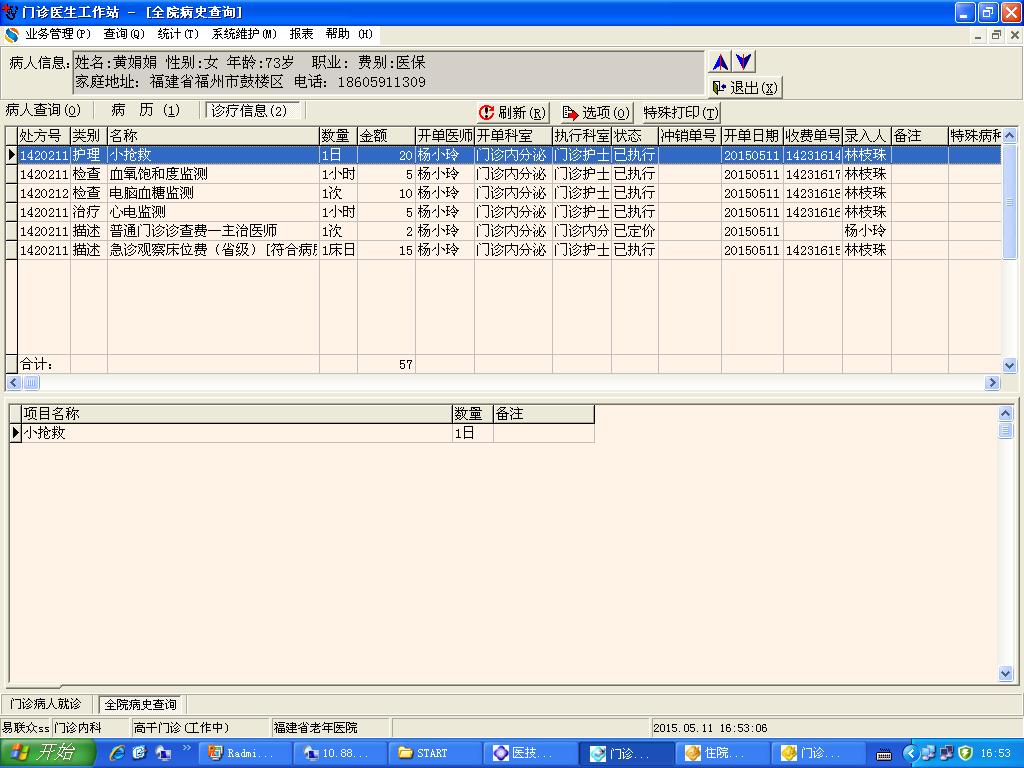Click the down arrow next-patient icon
This screenshot has height=768, width=1024.
[744, 62]
